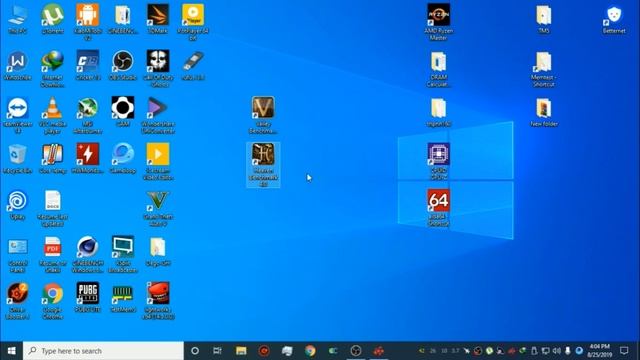Switch to OBS Studio on taskbar

point(356,351)
